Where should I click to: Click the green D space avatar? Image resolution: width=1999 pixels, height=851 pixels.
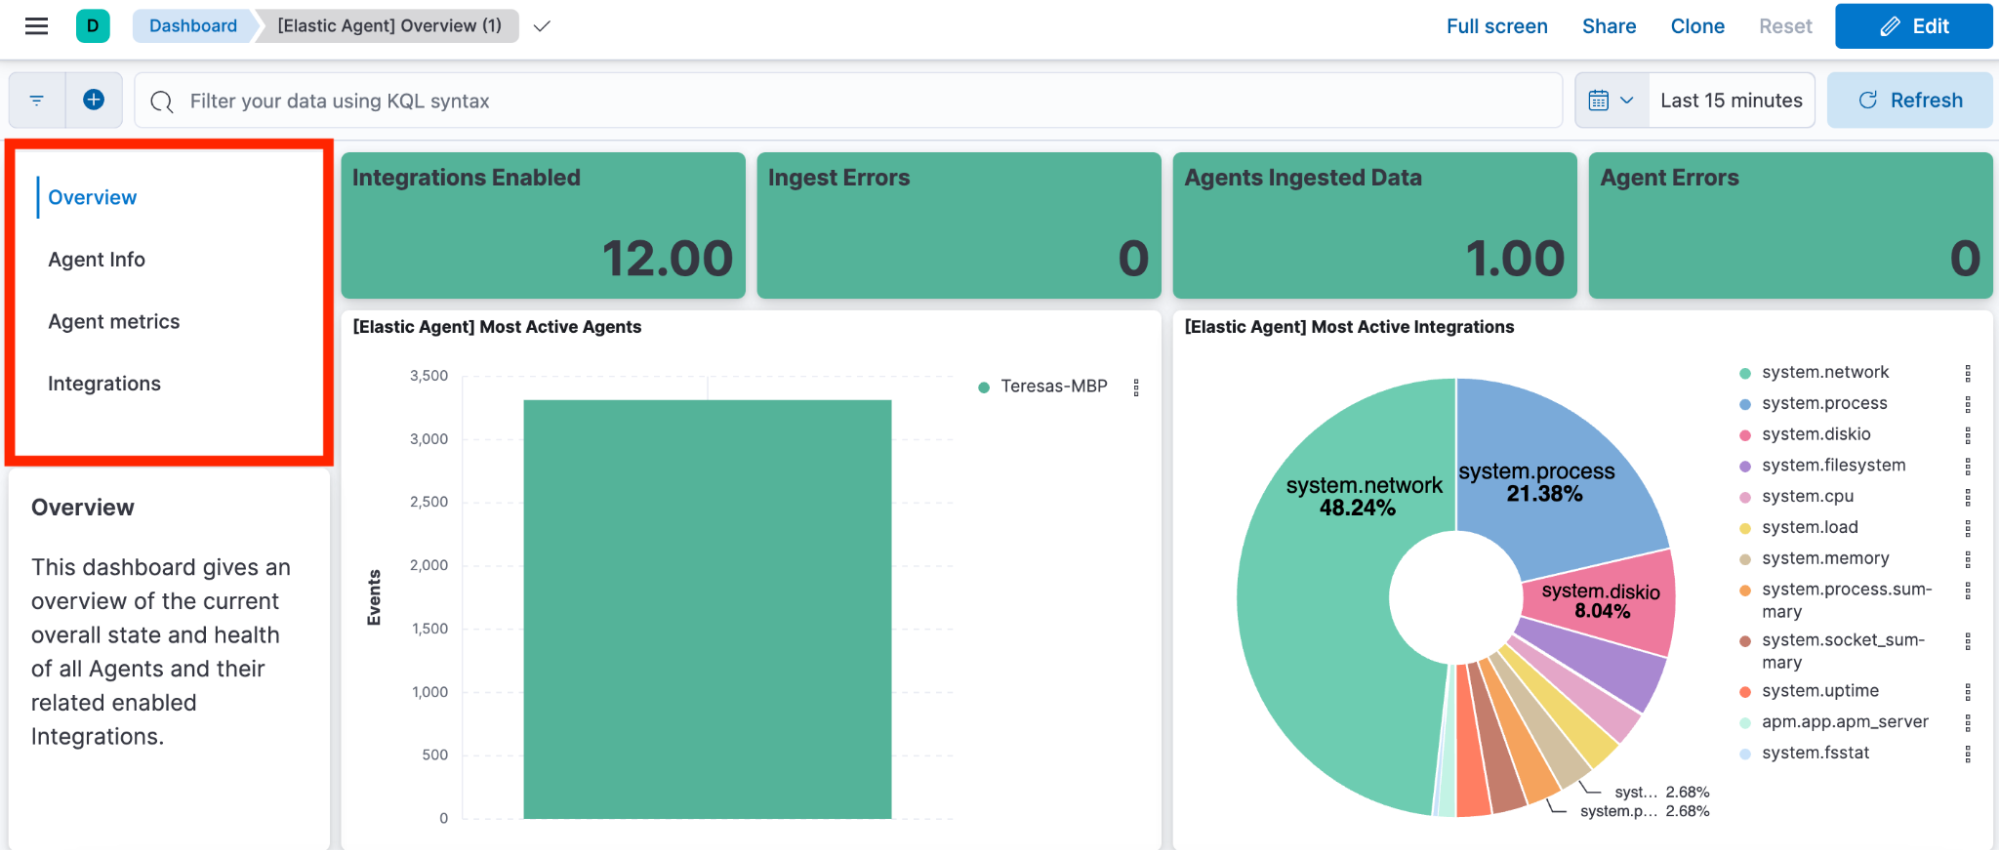point(93,26)
